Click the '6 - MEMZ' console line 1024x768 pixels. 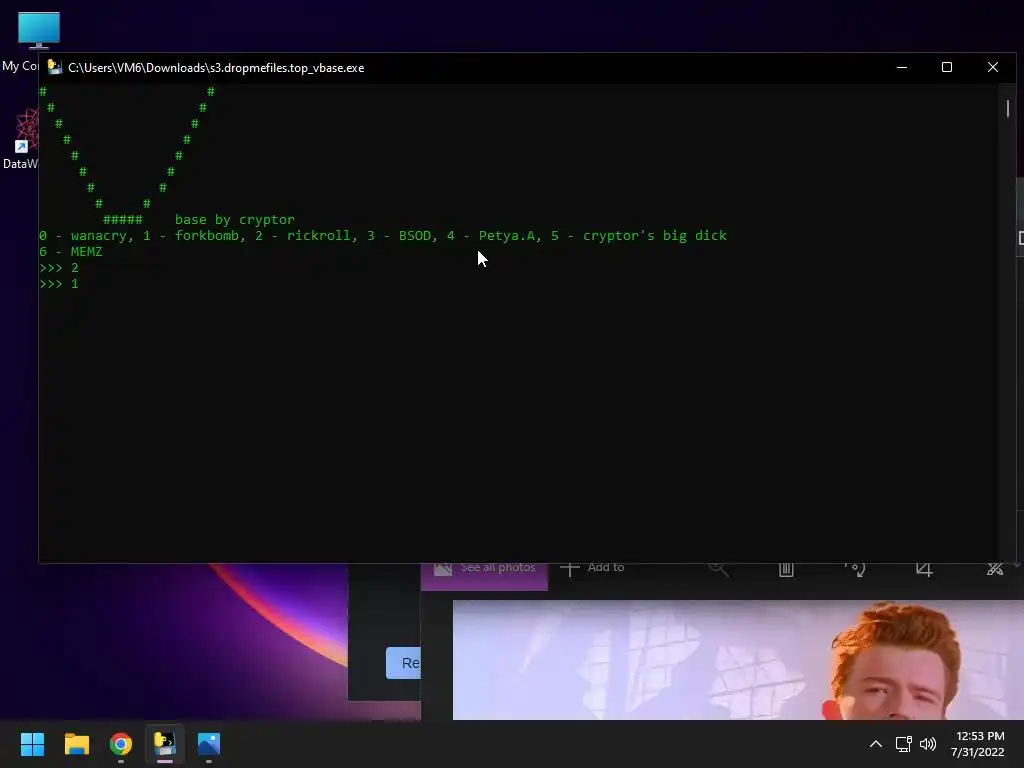pyautogui.click(x=71, y=251)
